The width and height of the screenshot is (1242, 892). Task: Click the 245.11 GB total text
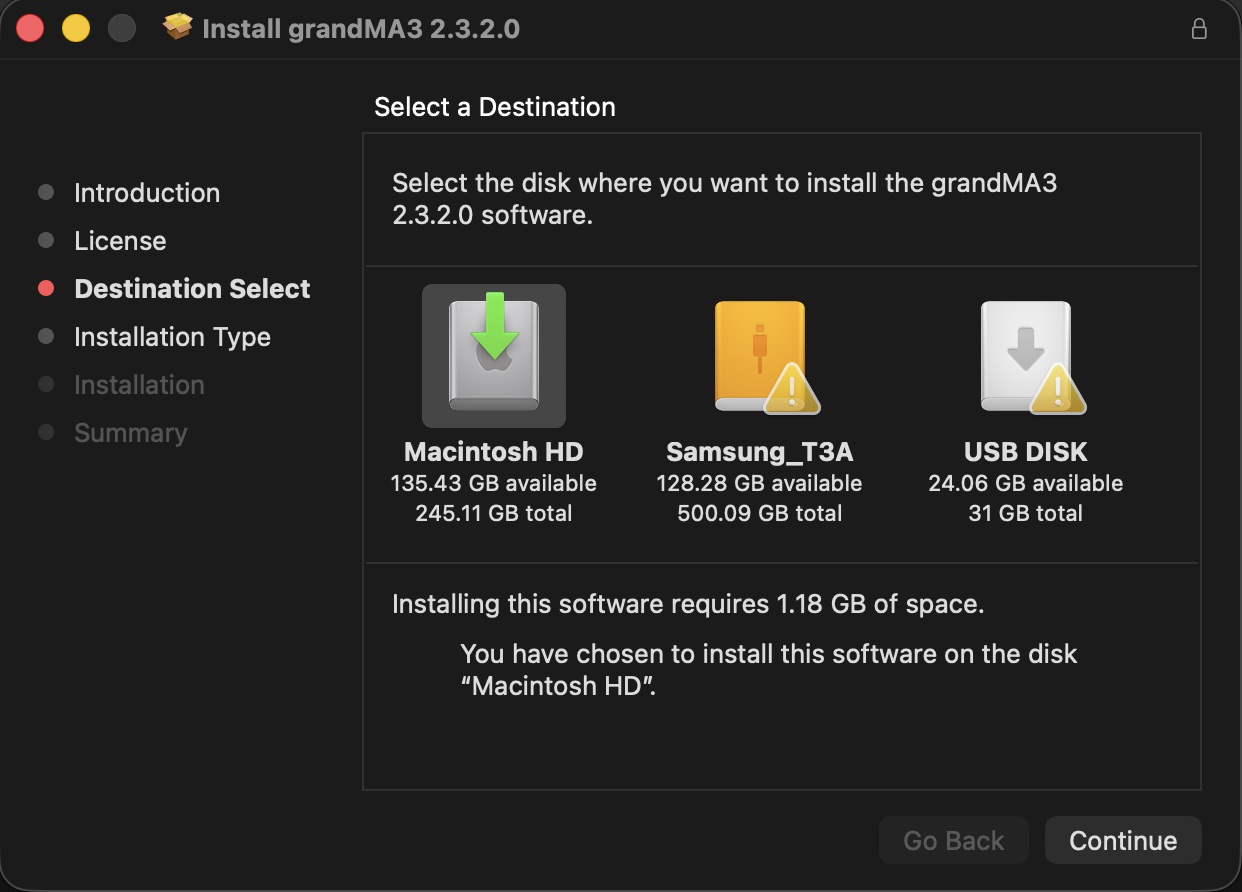tap(494, 513)
